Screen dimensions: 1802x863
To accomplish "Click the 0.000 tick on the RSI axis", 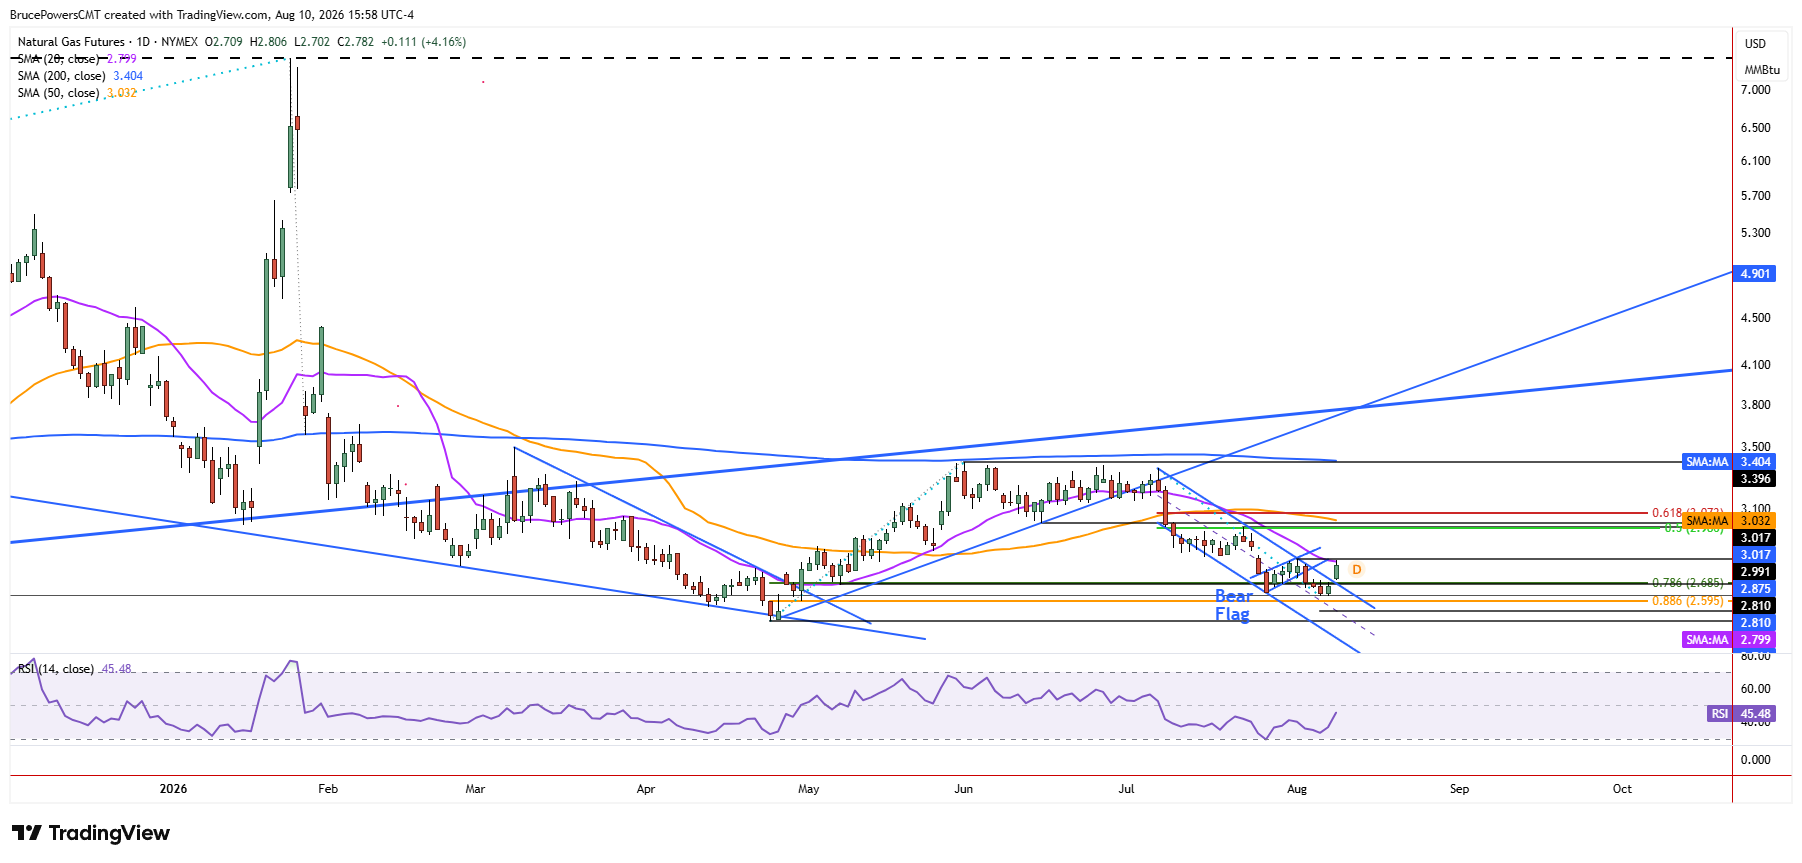I will point(1756,760).
